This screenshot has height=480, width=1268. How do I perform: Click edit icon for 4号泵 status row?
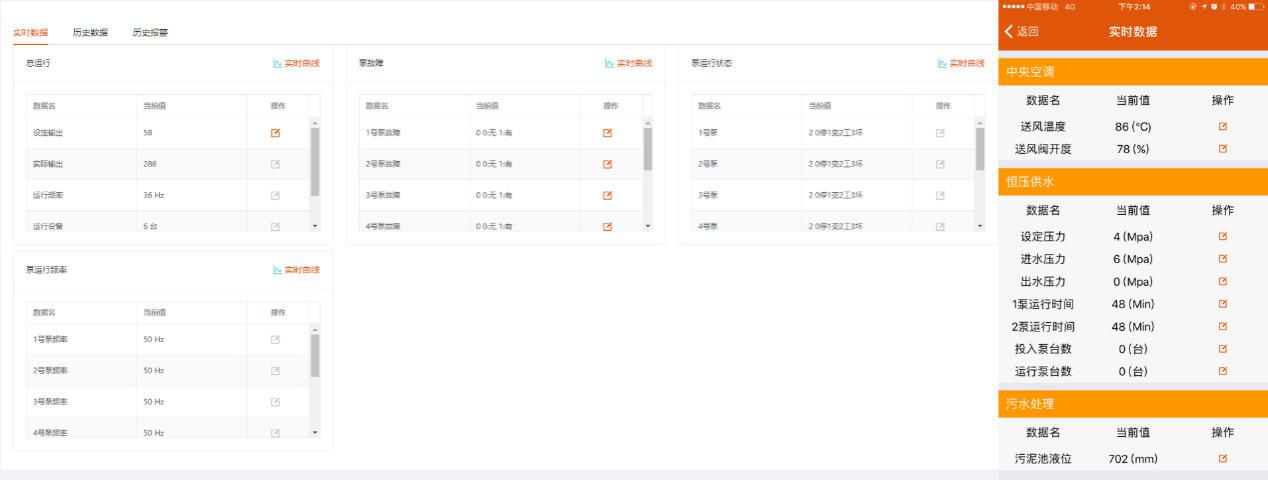pyautogui.click(x=940, y=226)
